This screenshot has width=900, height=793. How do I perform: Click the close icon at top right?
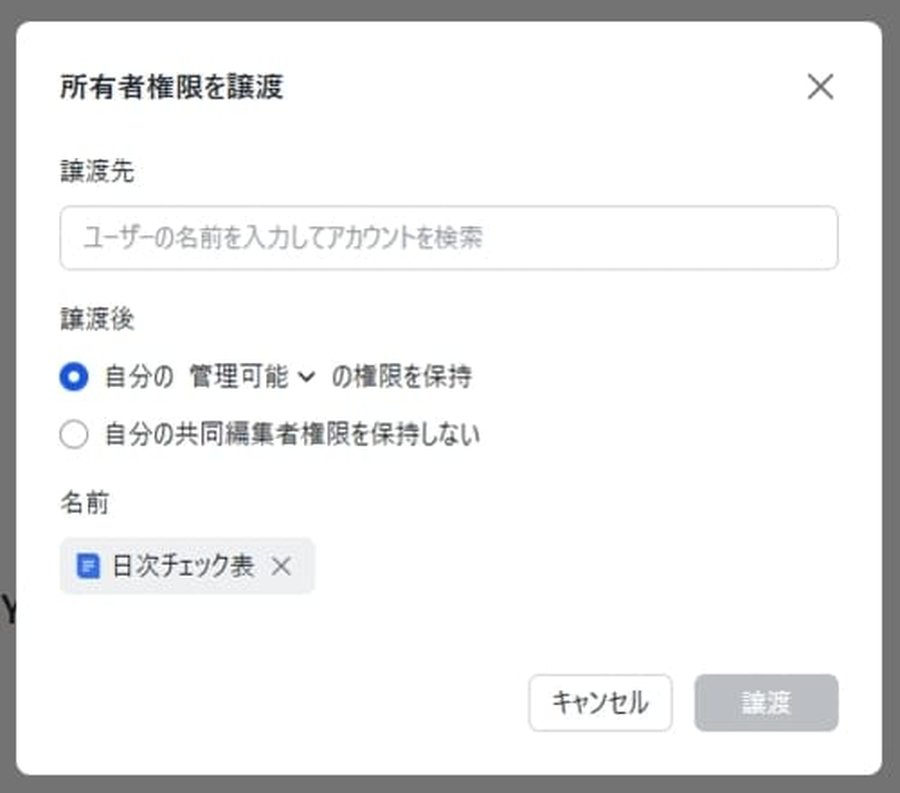[x=820, y=87]
